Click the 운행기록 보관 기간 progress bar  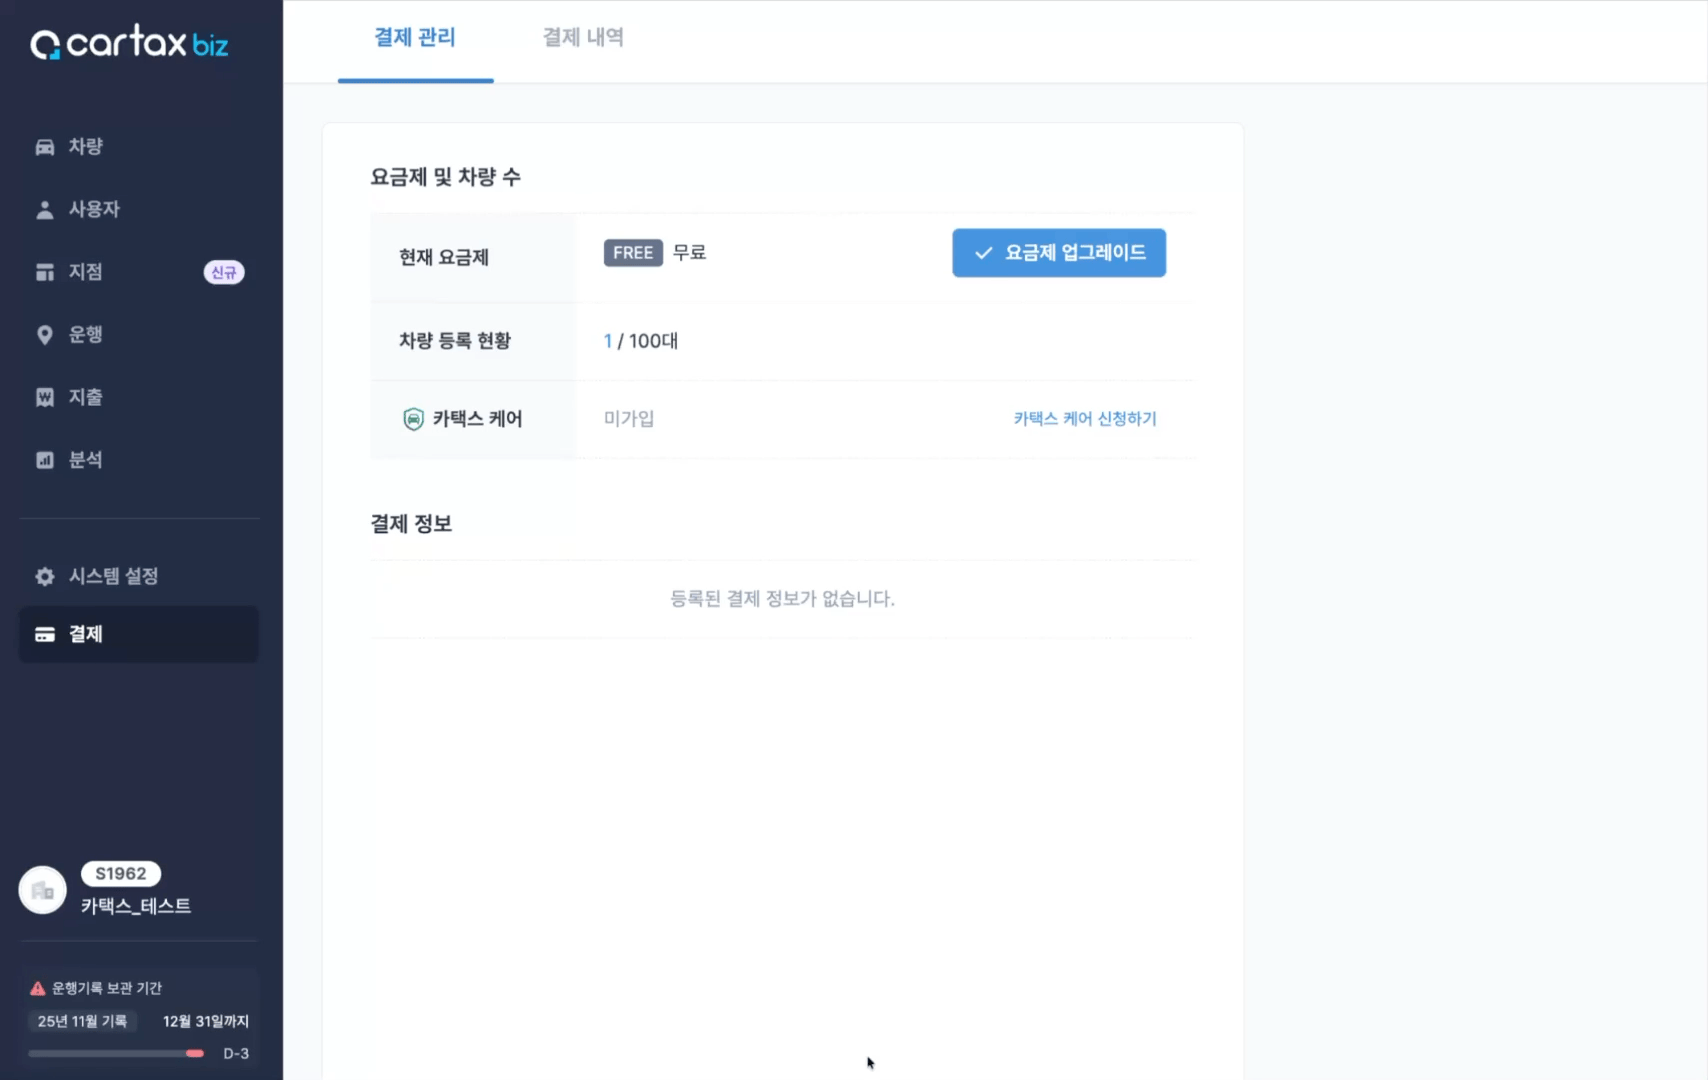(116, 1053)
